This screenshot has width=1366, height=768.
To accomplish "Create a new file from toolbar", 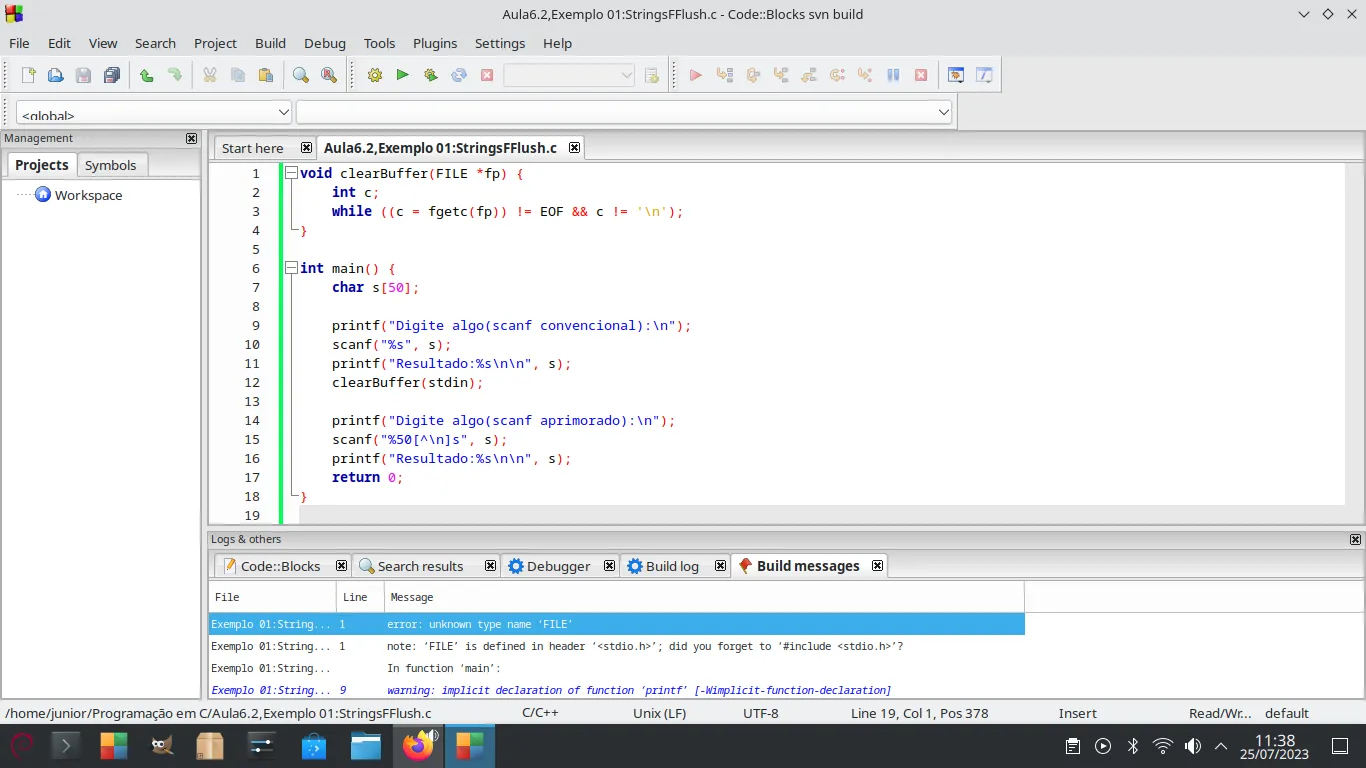I will coord(29,75).
